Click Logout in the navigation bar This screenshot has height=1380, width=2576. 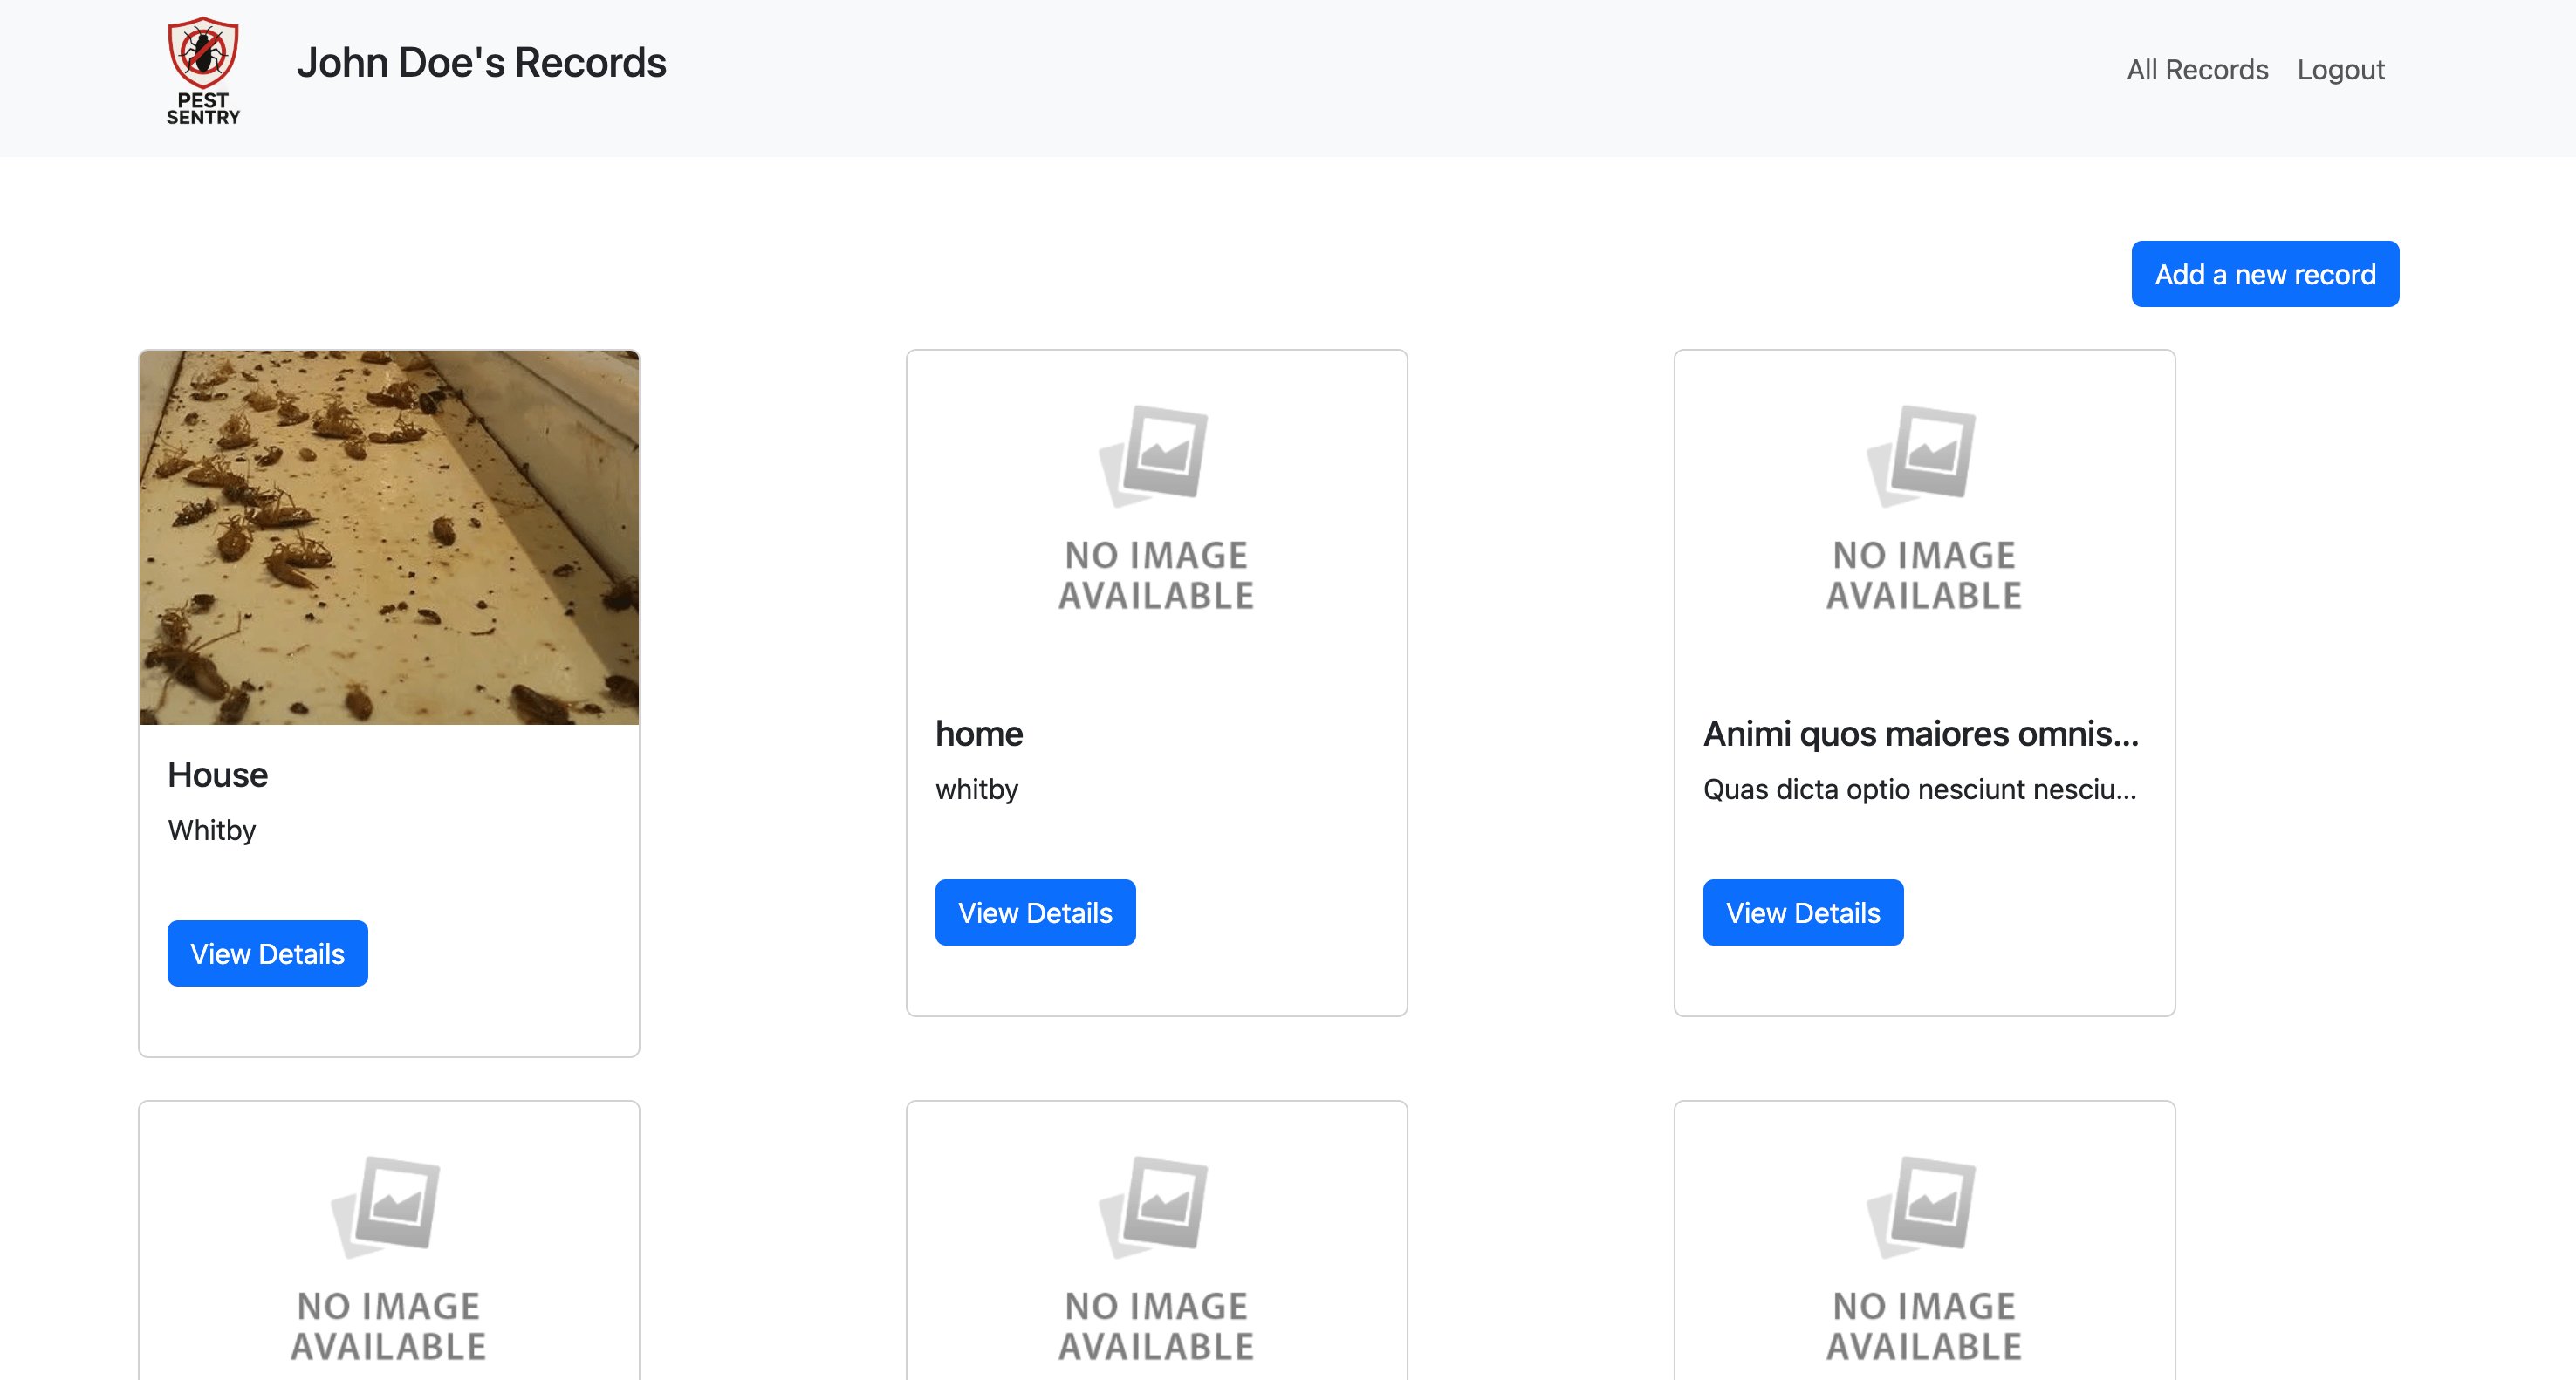pos(2340,70)
